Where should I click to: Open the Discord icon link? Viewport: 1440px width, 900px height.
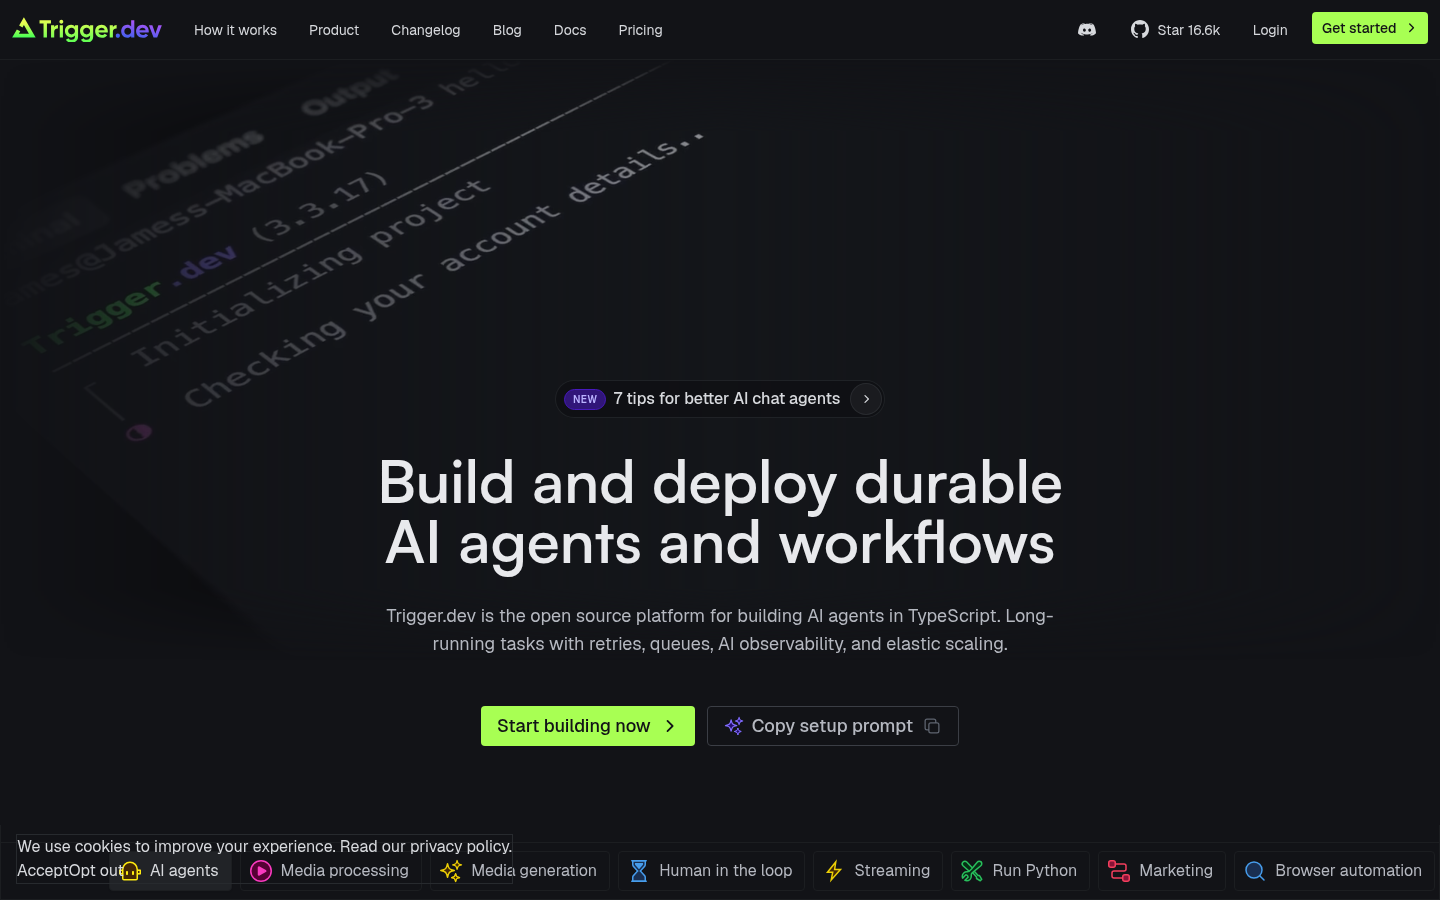point(1087,30)
